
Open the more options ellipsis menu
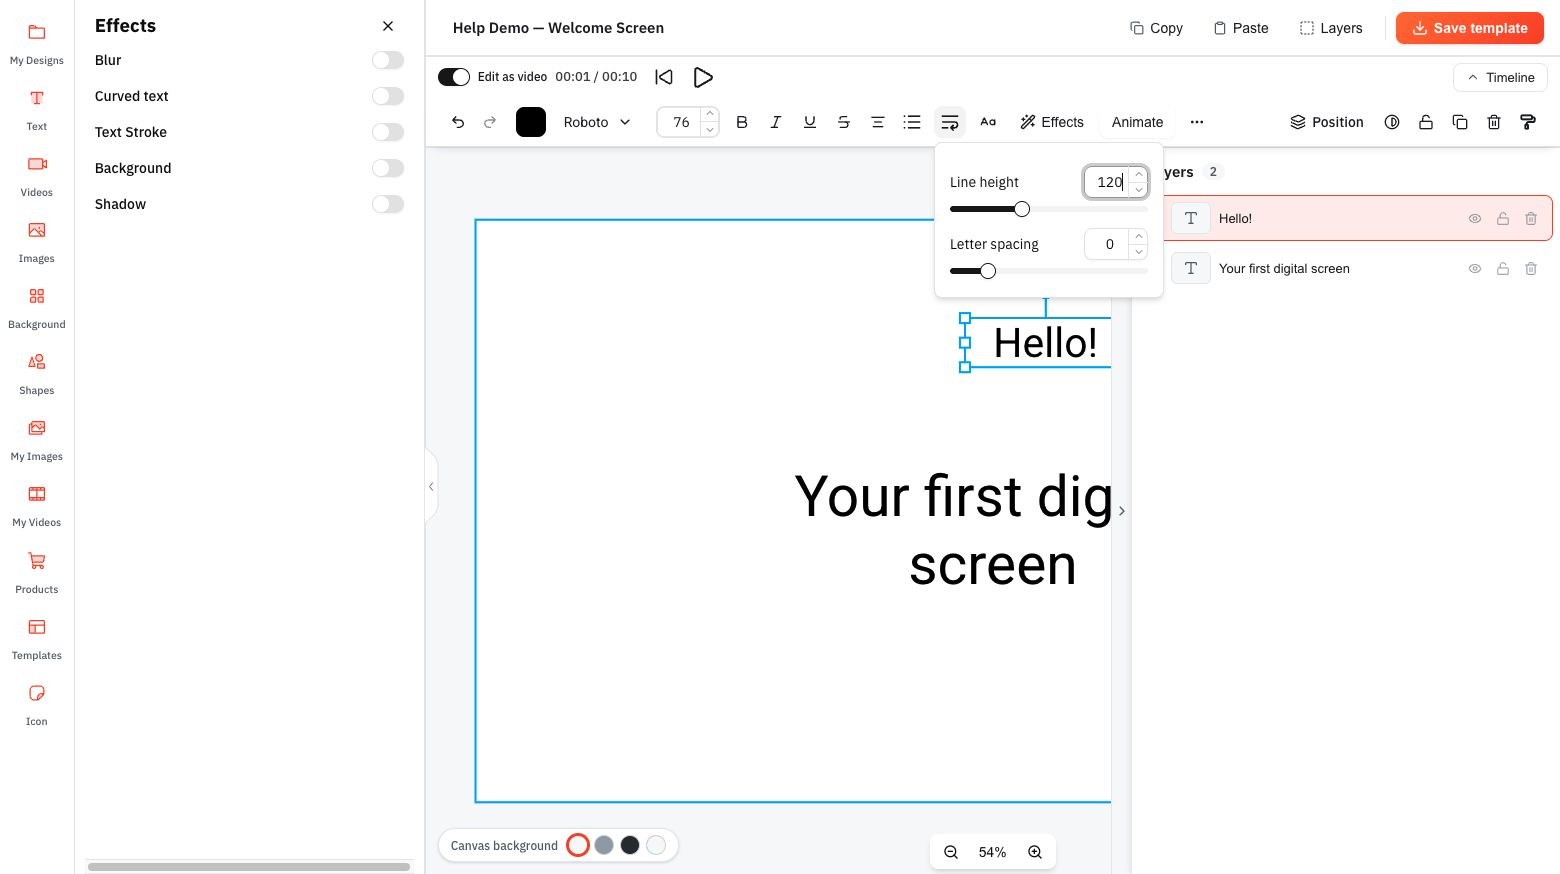coord(1197,122)
